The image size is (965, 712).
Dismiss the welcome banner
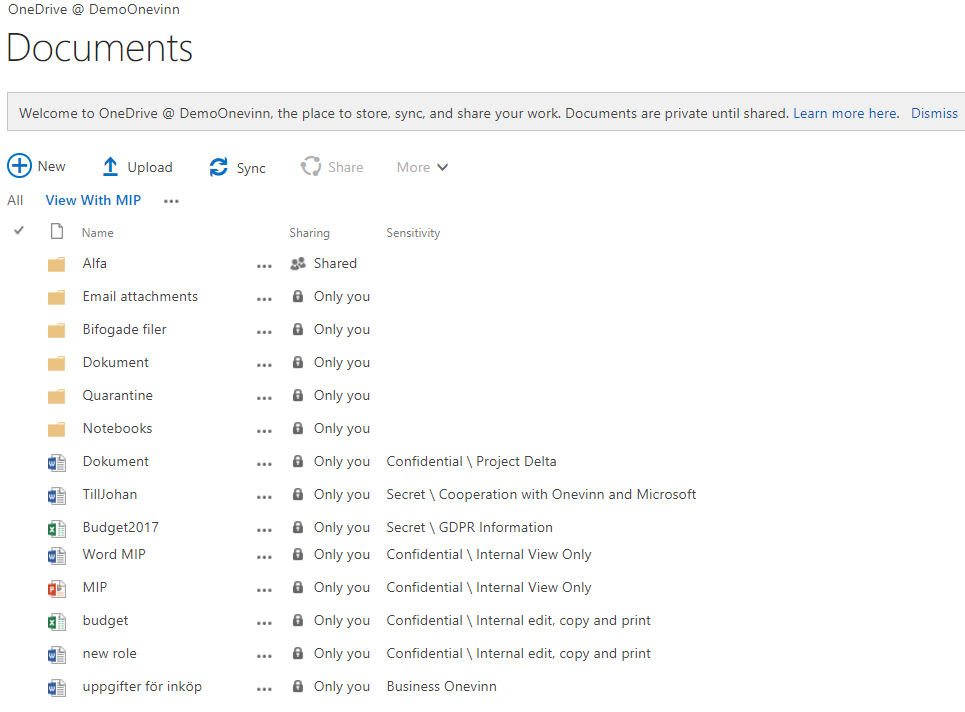(934, 113)
